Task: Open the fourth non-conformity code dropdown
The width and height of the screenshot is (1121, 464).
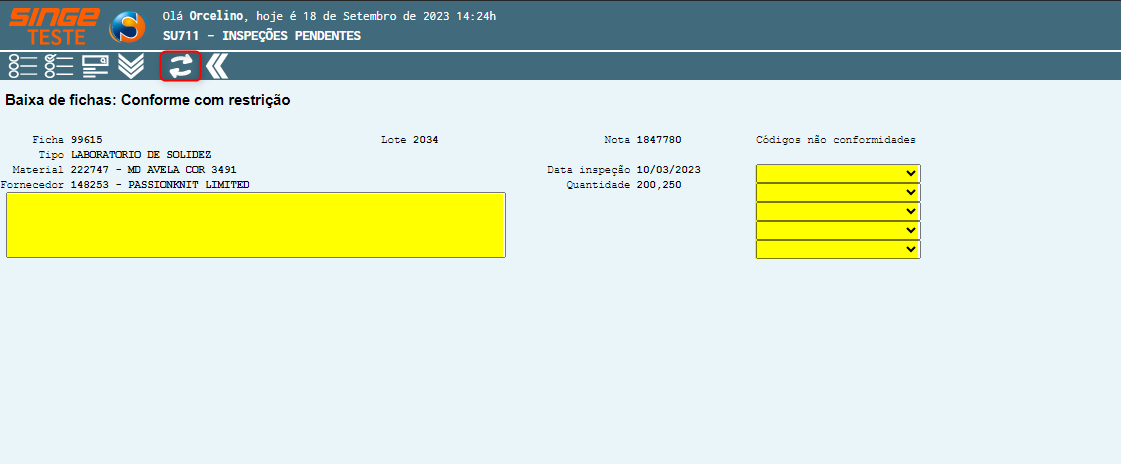Action: tap(837, 230)
